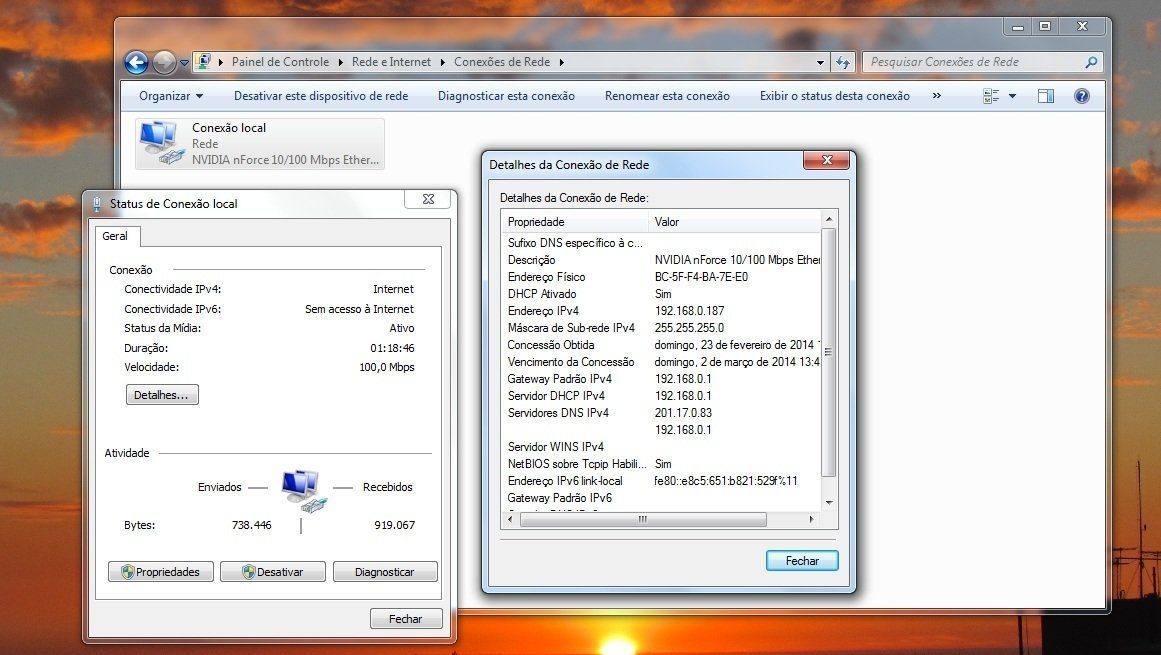1161x655 pixels.
Task: Go back with the blue Back arrow
Action: tap(136, 63)
